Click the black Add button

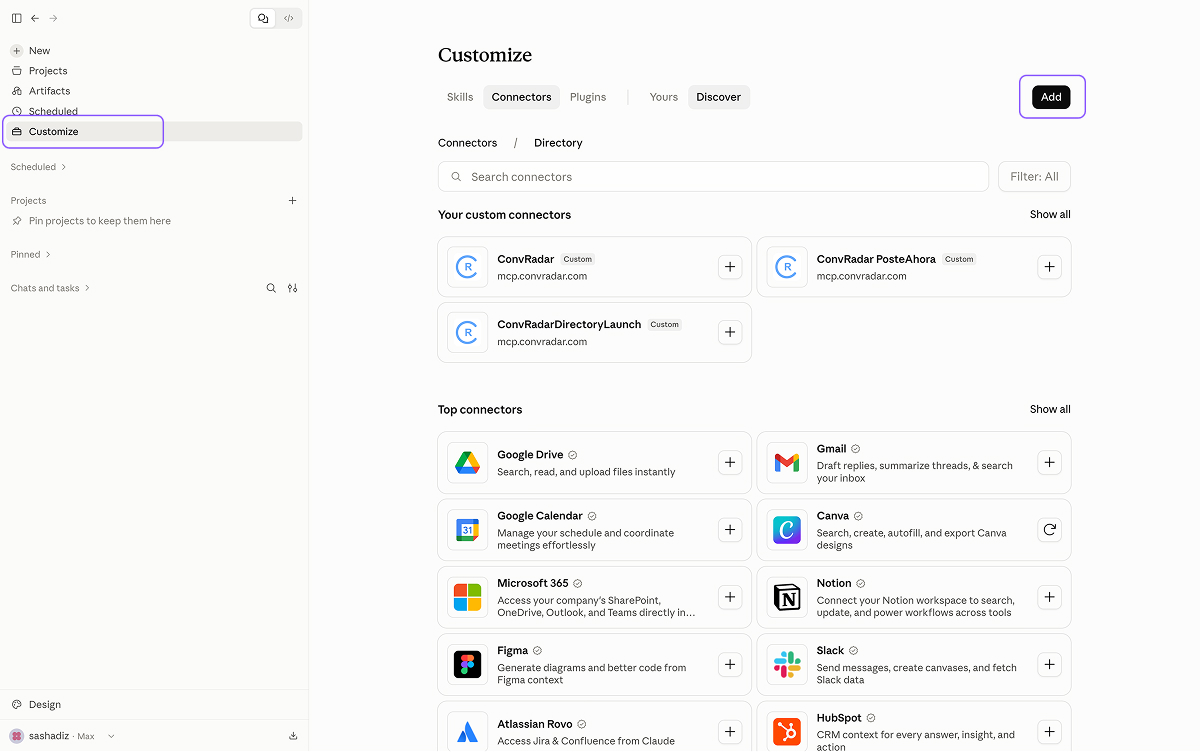click(1051, 97)
